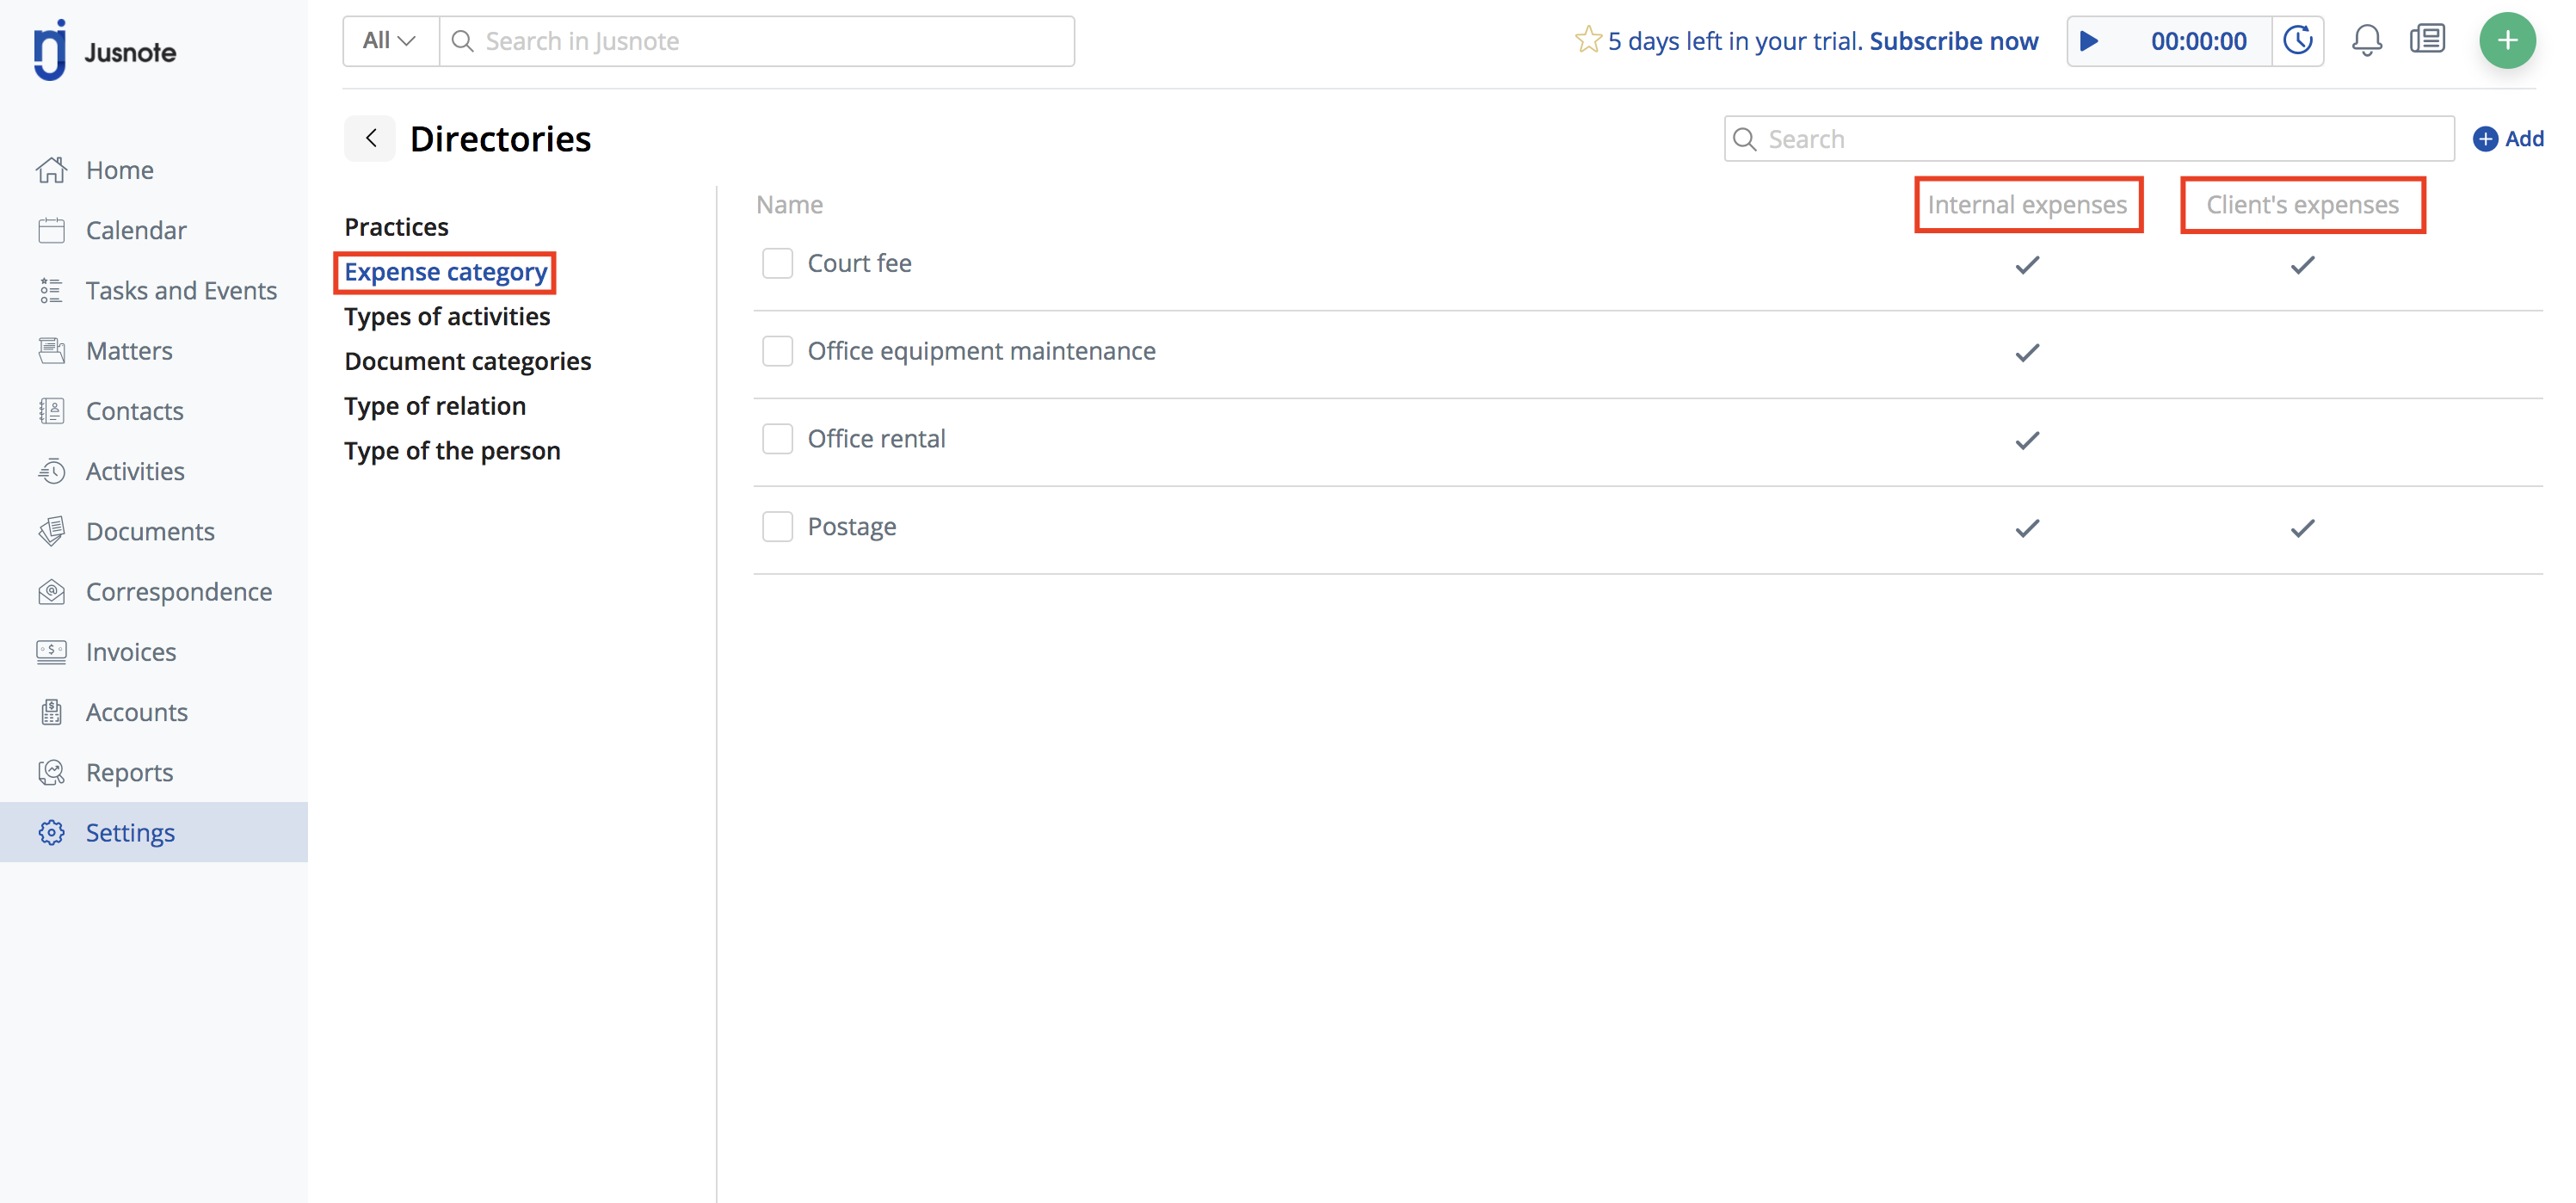This screenshot has height=1203, width=2576.
Task: Open the Accounts section
Action: click(x=136, y=712)
